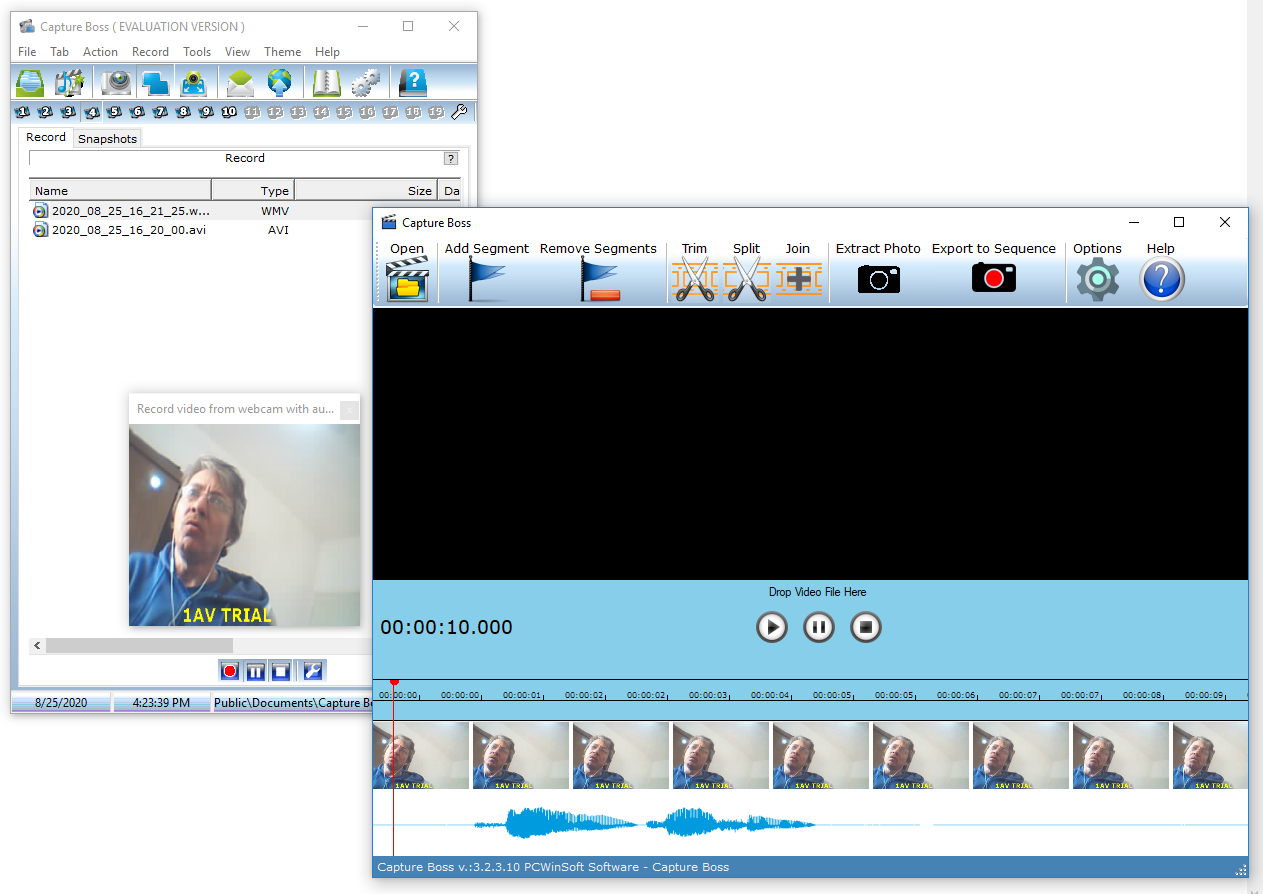Open a video with the Open clapperboard icon

407,280
